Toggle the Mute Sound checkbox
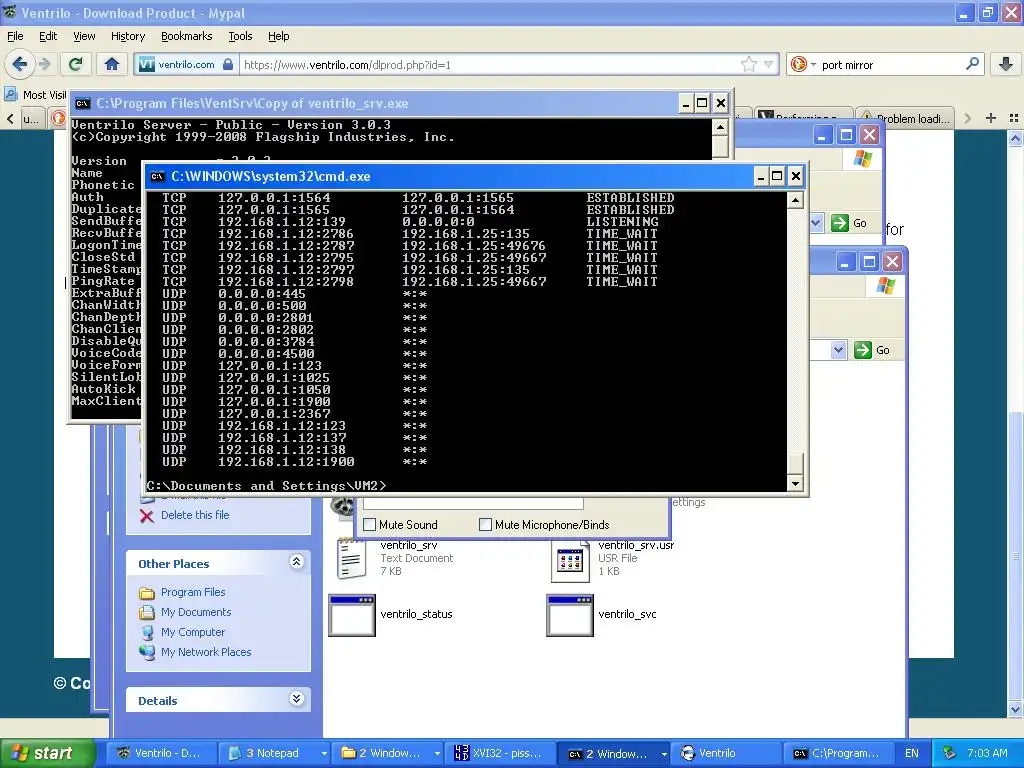Image resolution: width=1024 pixels, height=768 pixels. pos(370,524)
